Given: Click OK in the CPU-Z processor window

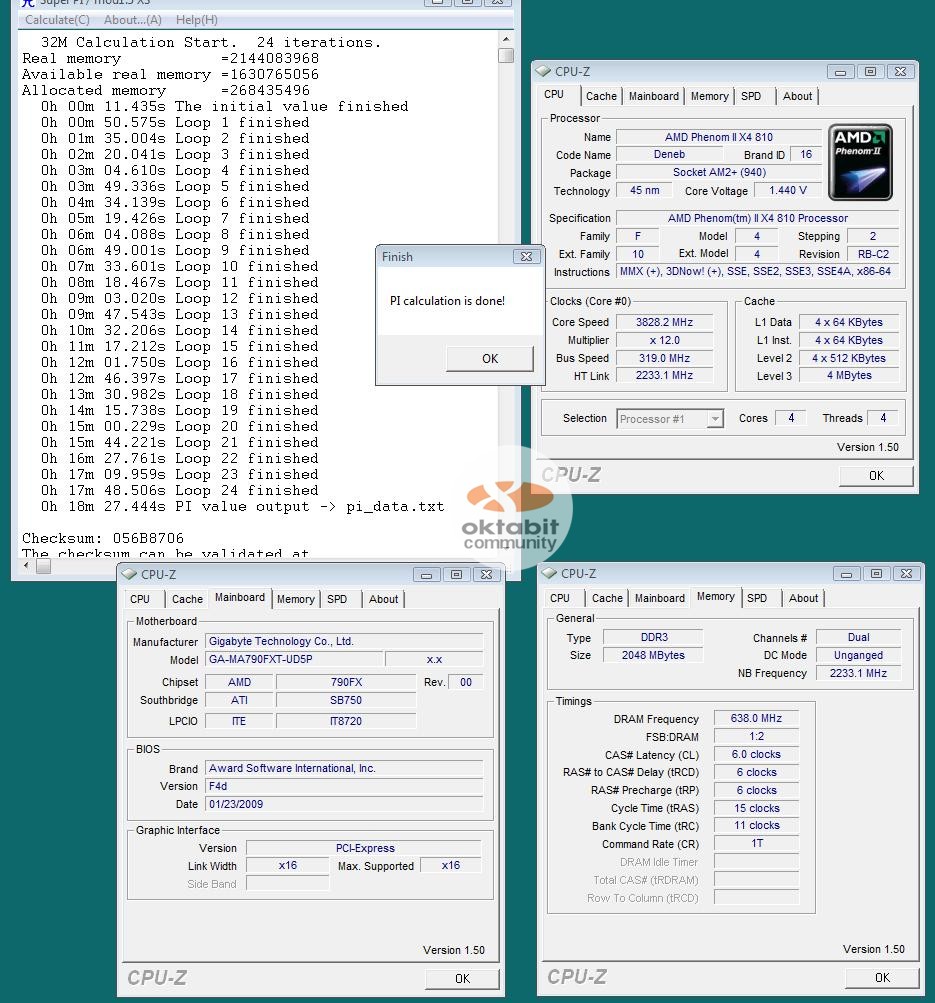Looking at the screenshot, I should point(876,476).
